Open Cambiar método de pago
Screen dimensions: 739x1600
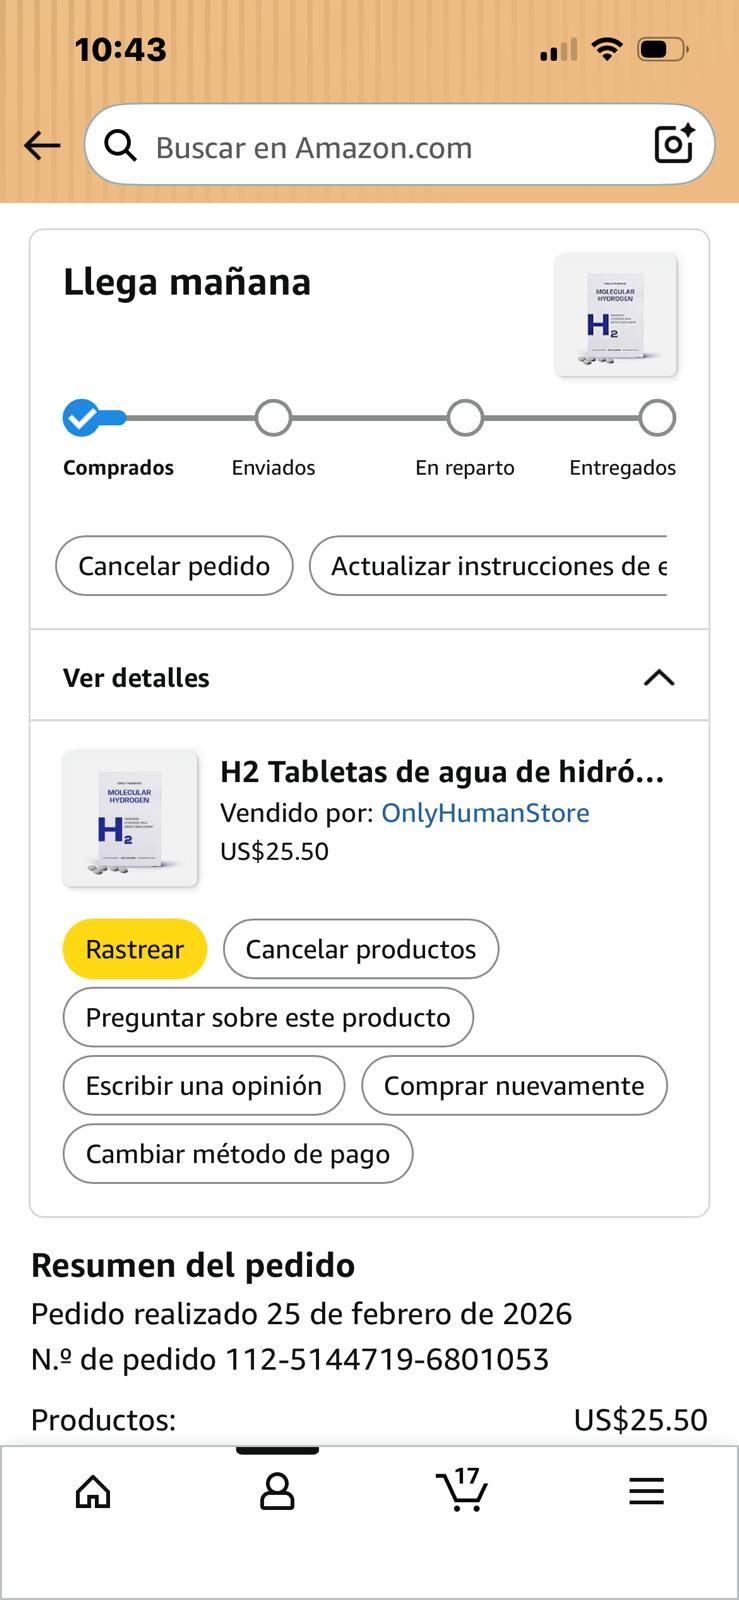[x=238, y=1154]
